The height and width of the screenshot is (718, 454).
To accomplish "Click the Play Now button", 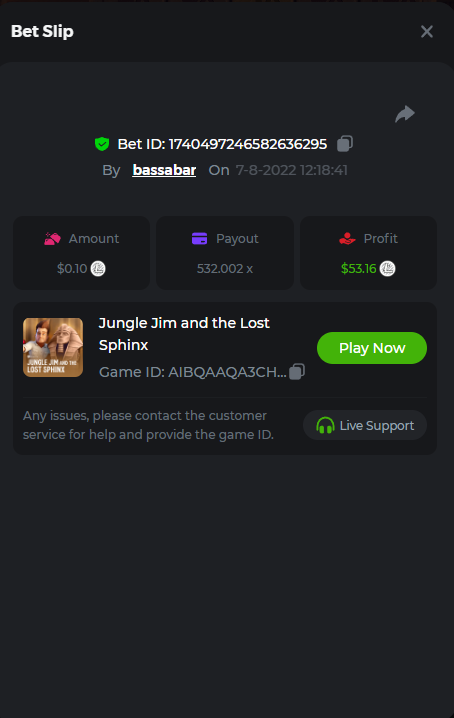I will (372, 348).
